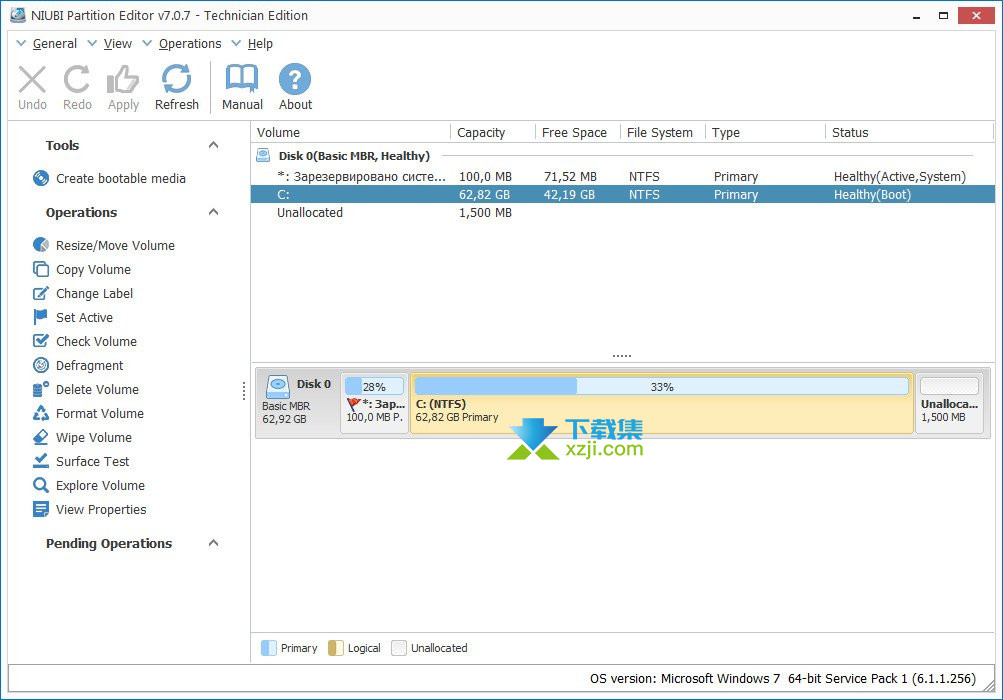The image size is (1003, 700).
Task: Click the Logical legend color swatch
Action: click(336, 648)
